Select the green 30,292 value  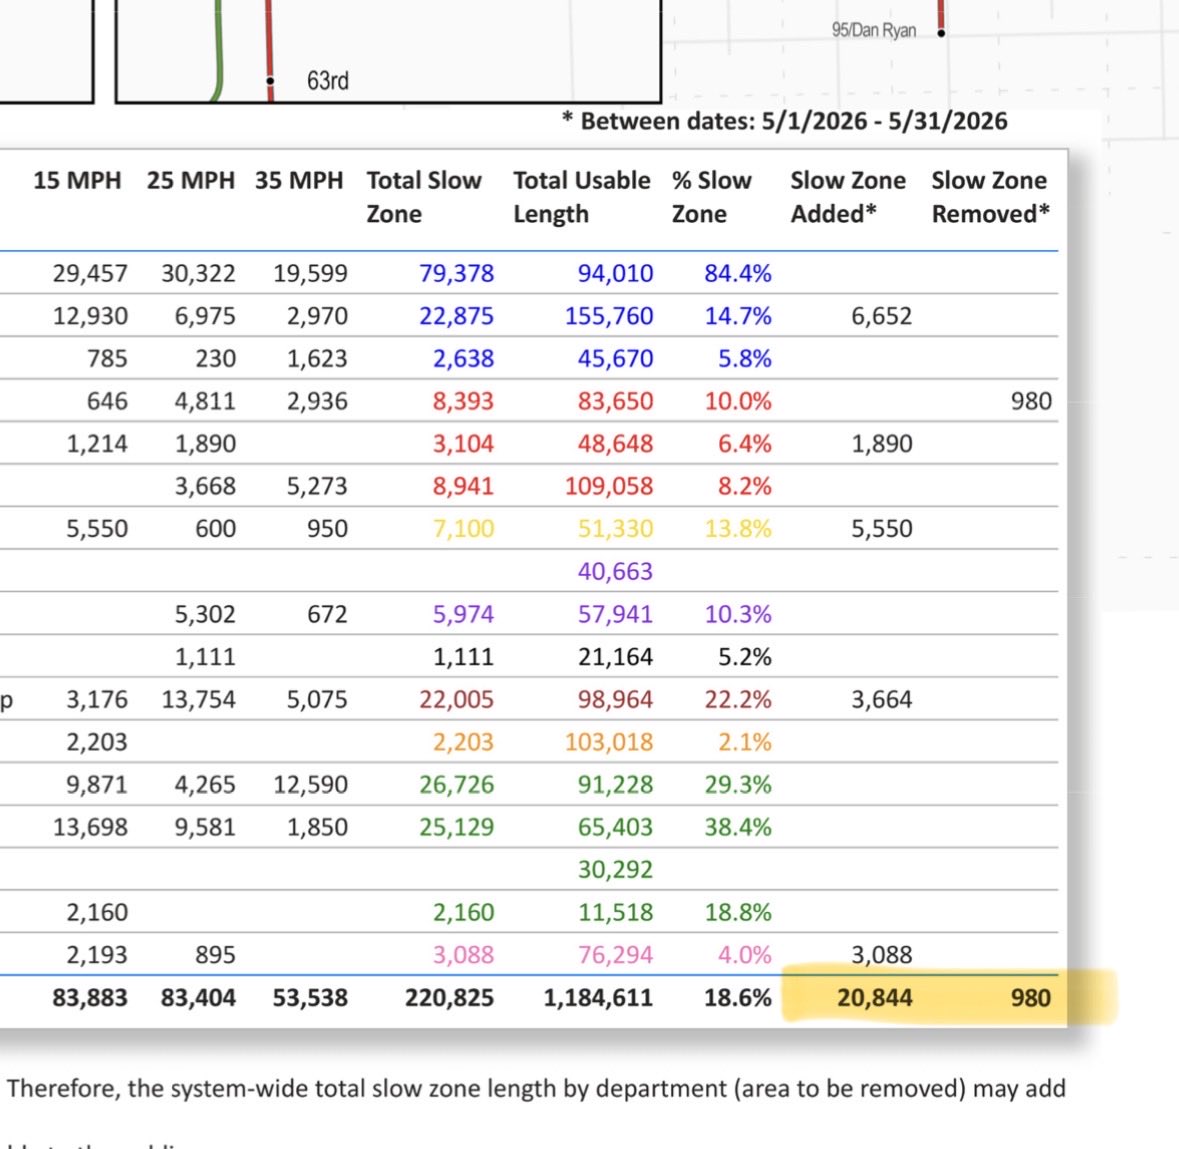tap(615, 870)
